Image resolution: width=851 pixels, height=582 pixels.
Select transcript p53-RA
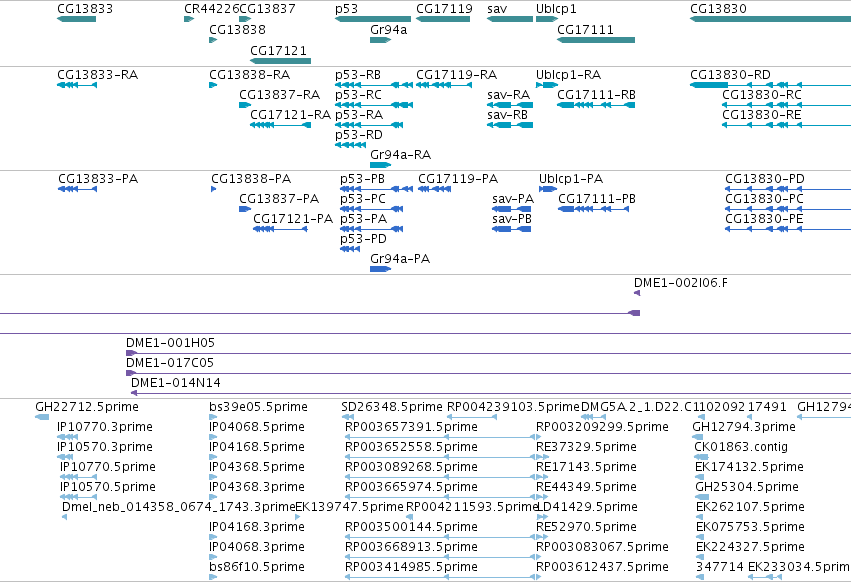(369, 125)
